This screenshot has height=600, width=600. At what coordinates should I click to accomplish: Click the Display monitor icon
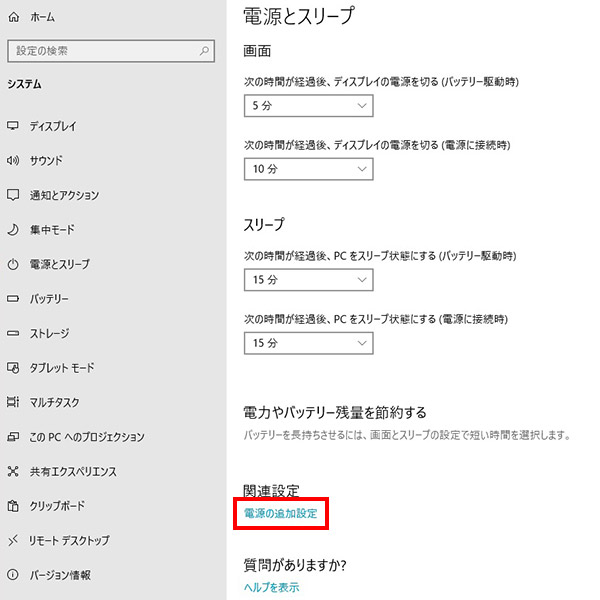point(13,126)
